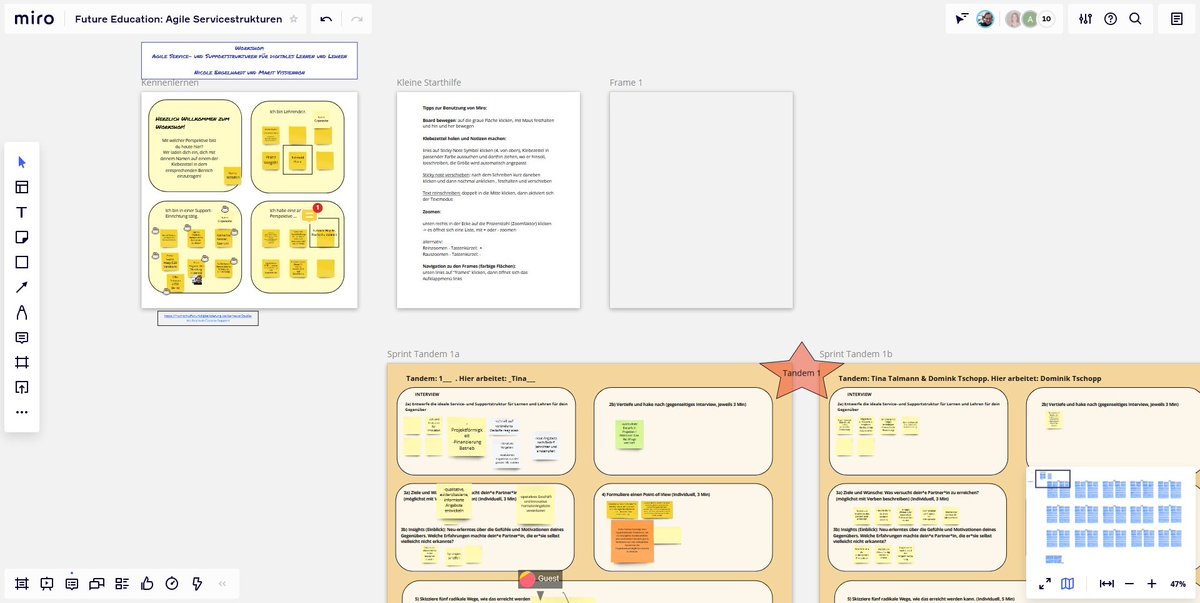Click the Undo arrow
Viewport: 1200px width, 603px height.
[326, 19]
